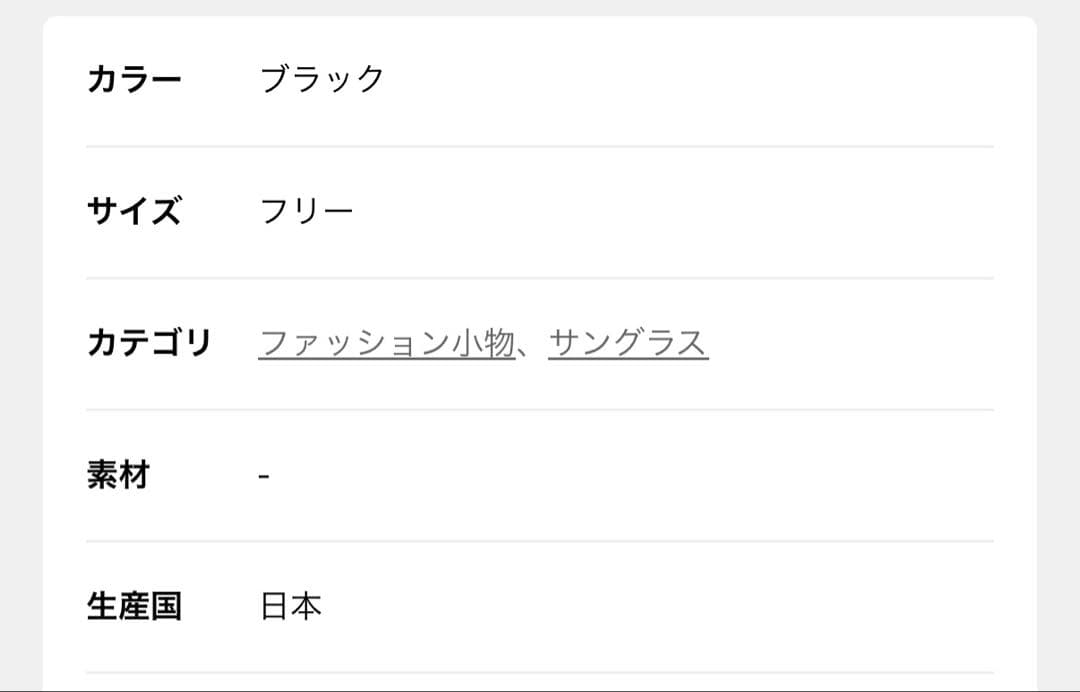Click the card's top-right rounded corner
Viewport: 1080px width, 692px height.
point(1030,23)
